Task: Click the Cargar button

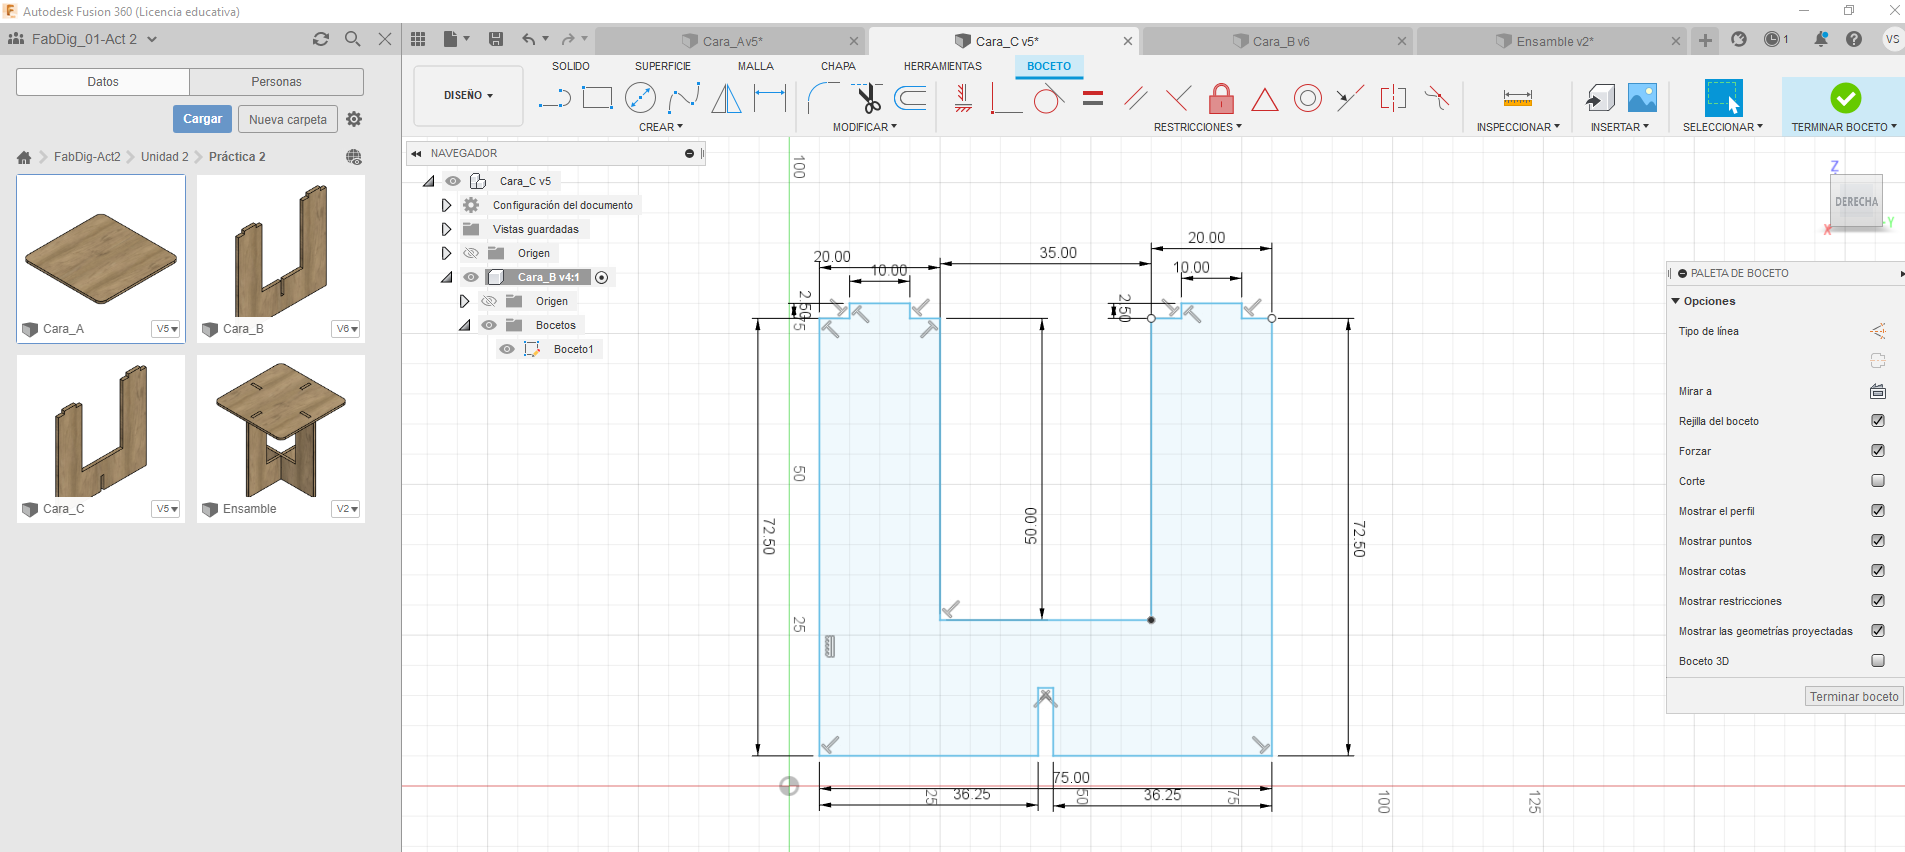Action: 202,119
